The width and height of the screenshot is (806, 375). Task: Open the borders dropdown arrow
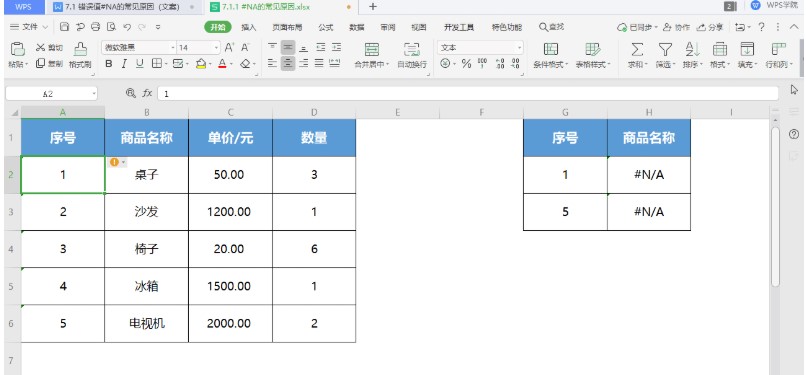166,64
